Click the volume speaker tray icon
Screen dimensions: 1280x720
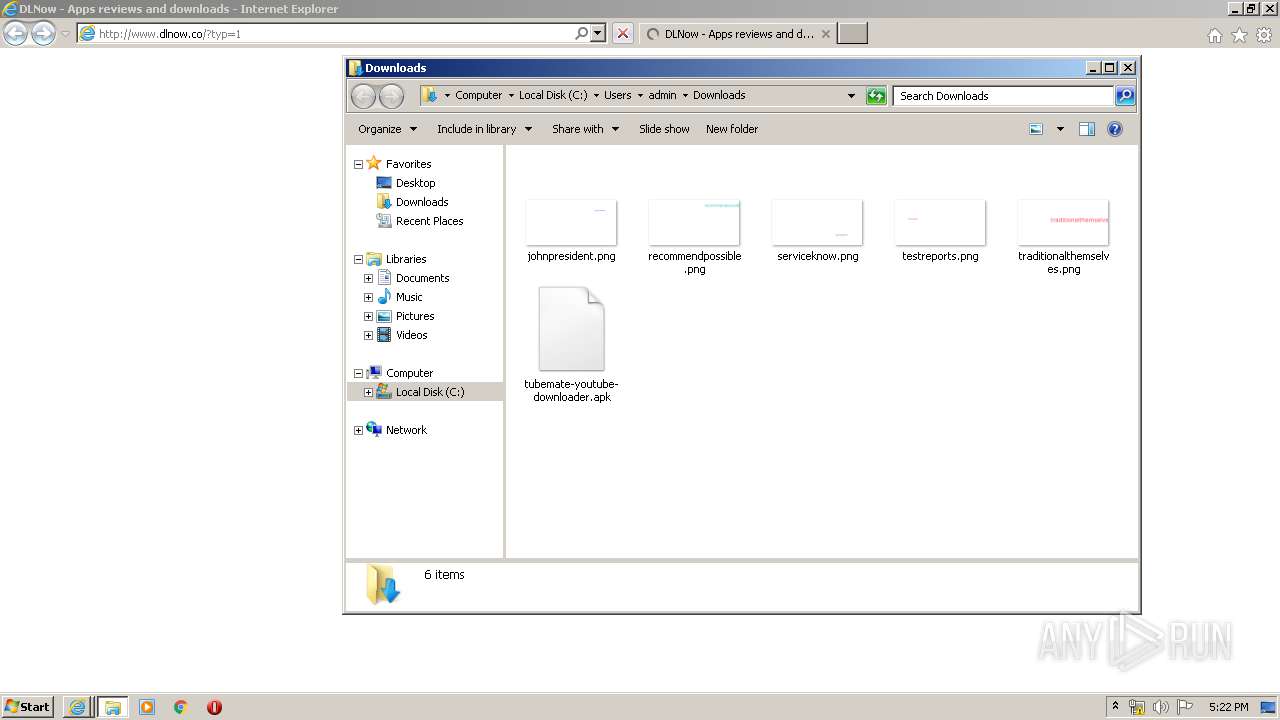tap(1161, 707)
